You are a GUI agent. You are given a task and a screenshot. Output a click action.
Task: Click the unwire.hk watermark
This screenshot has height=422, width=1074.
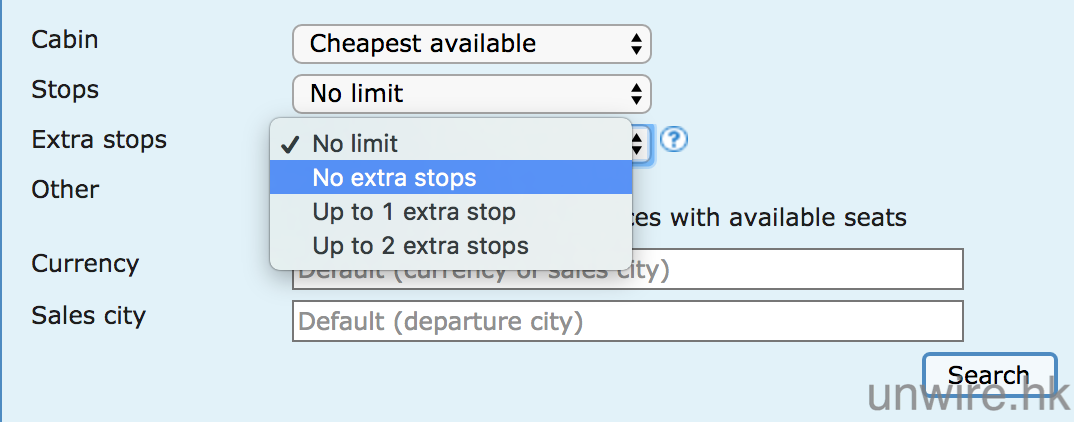point(966,396)
